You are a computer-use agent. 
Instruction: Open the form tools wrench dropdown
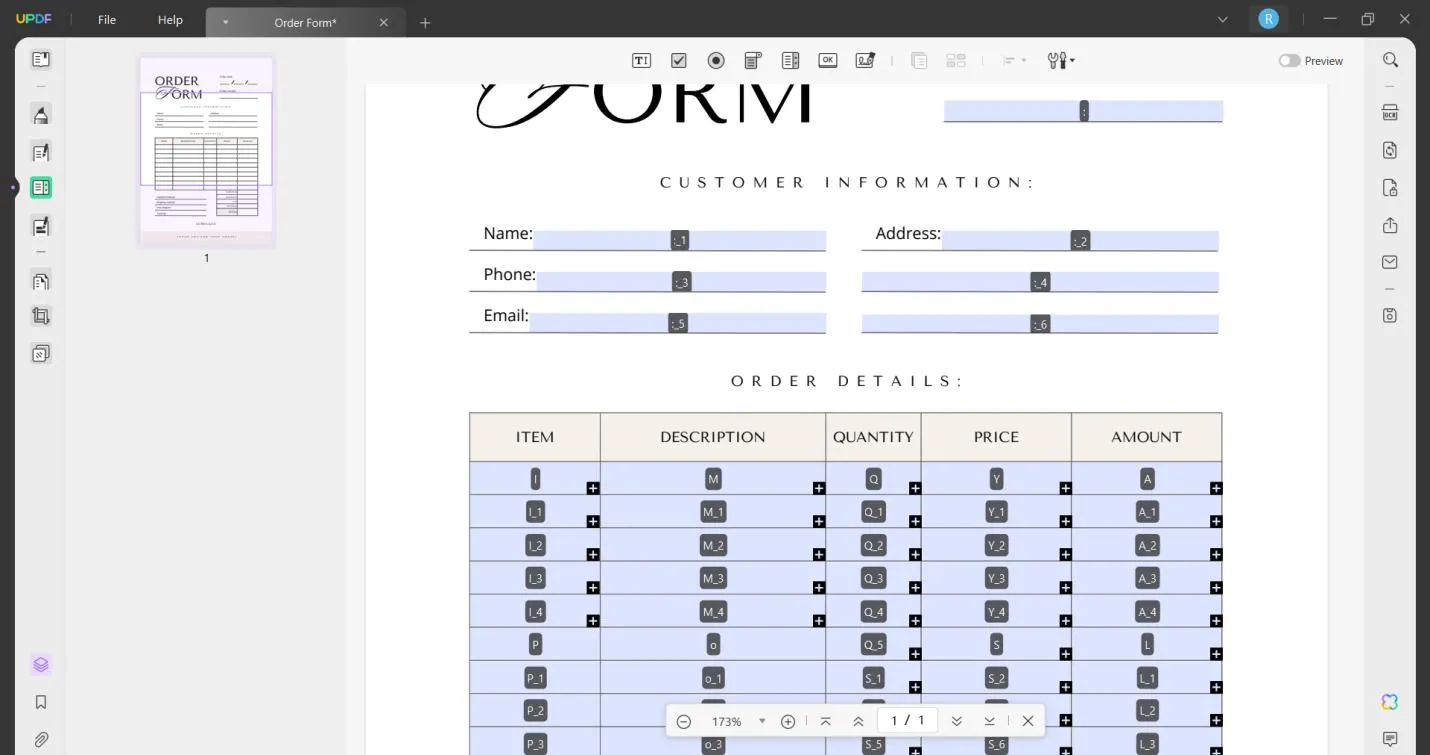1061,61
